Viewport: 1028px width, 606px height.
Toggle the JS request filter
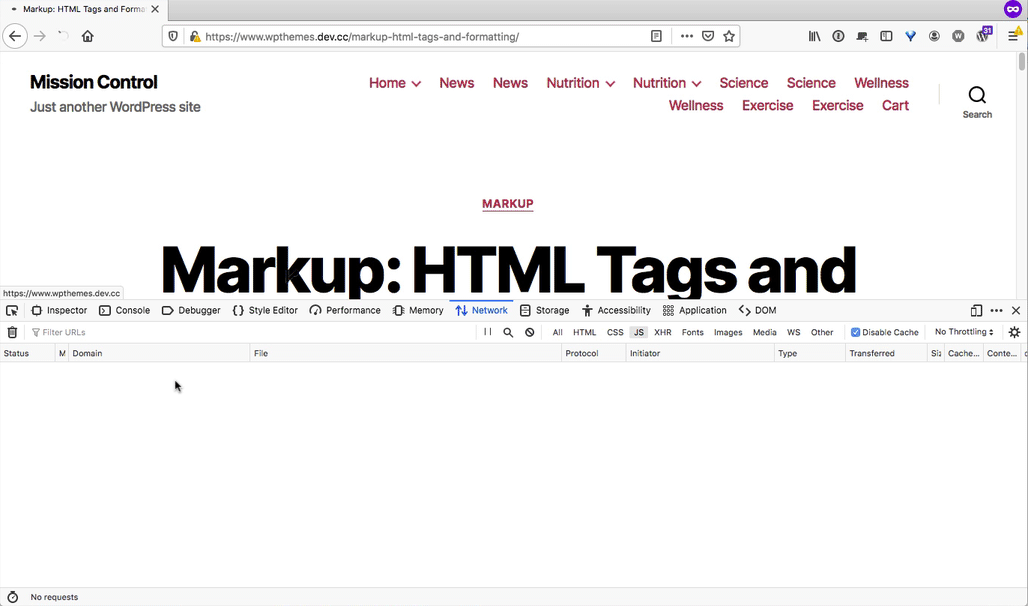[638, 332]
